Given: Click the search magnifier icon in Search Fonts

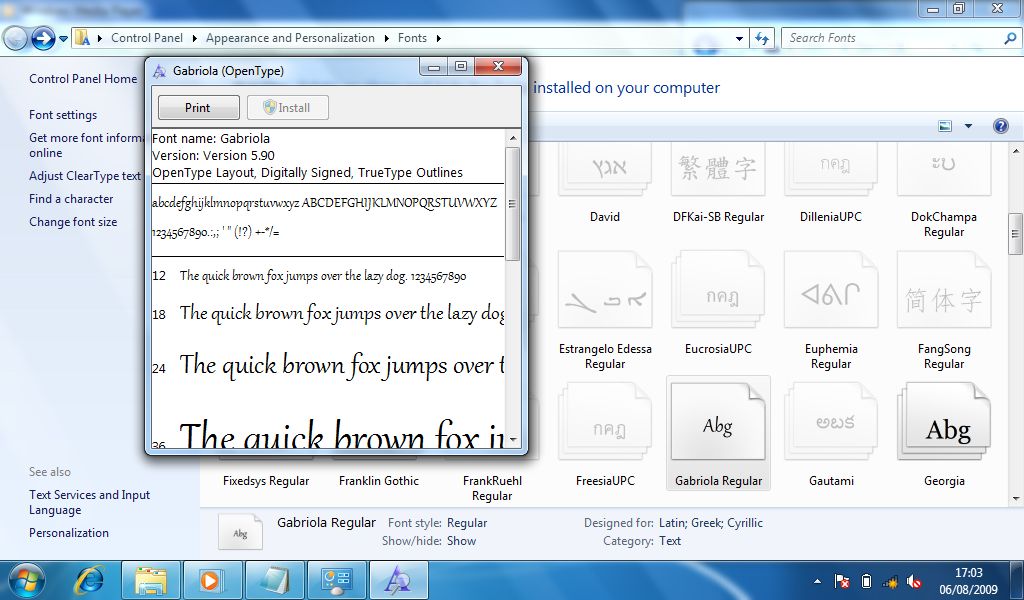Looking at the screenshot, I should click(1010, 38).
